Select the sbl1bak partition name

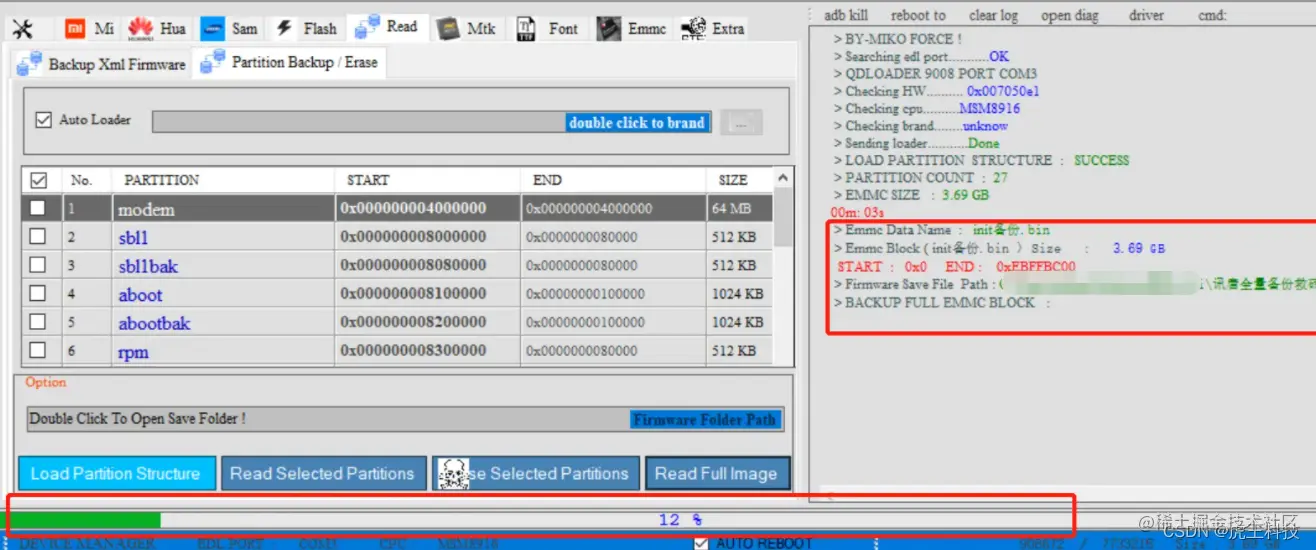pyautogui.click(x=148, y=266)
